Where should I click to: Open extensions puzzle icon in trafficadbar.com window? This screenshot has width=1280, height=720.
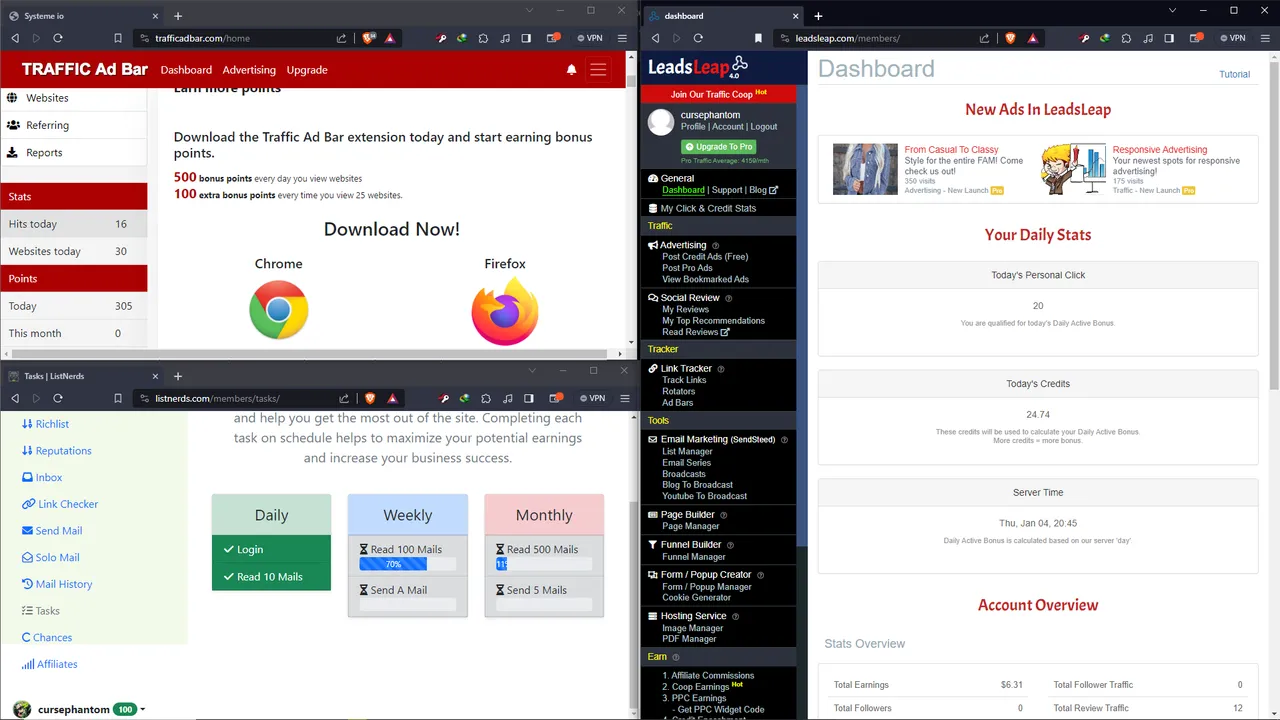(483, 38)
